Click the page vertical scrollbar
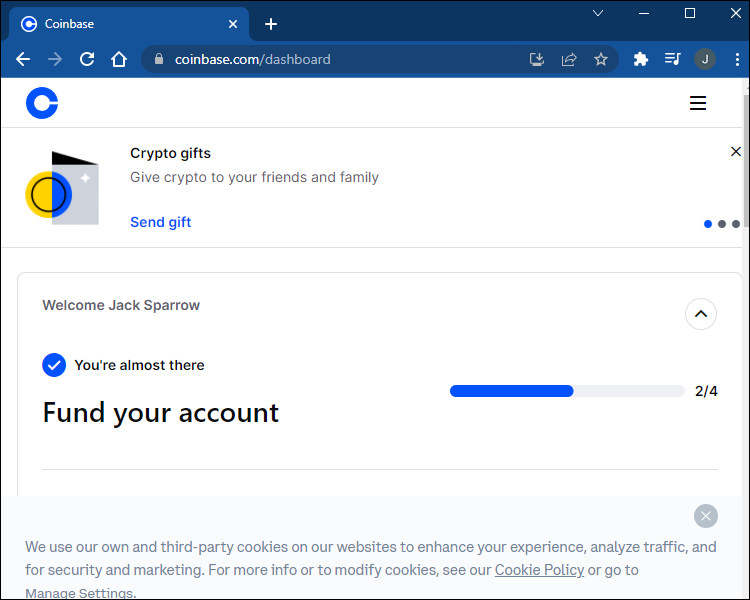 [746, 163]
